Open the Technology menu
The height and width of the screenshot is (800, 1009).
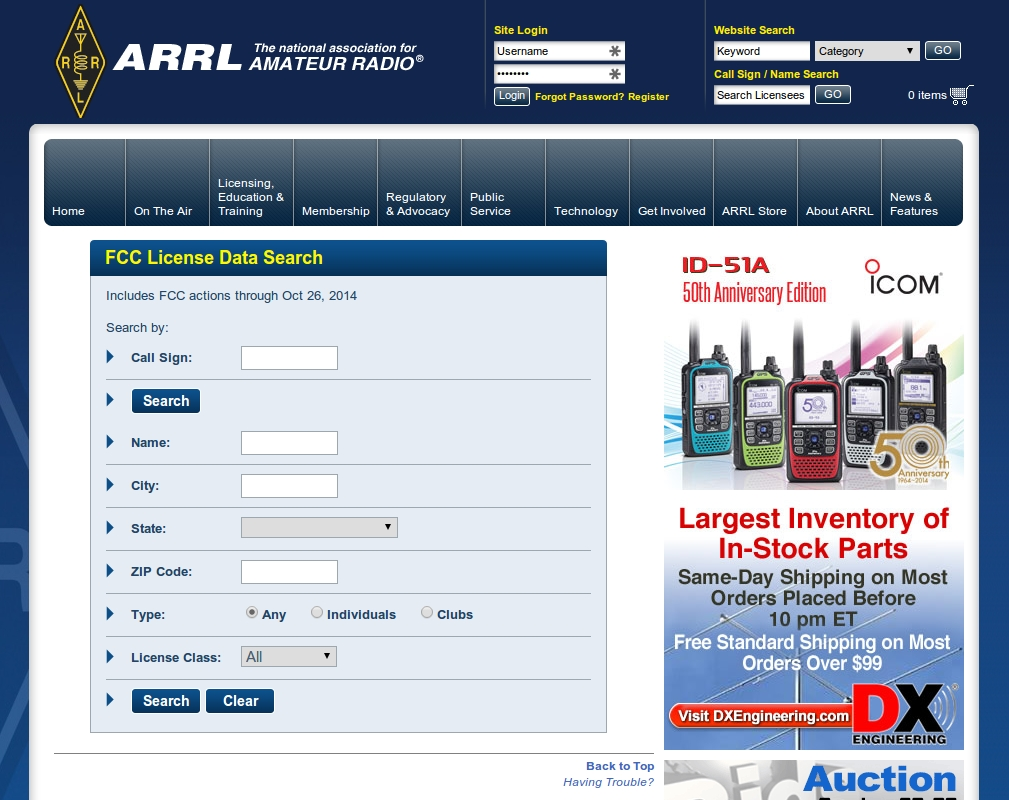click(x=588, y=183)
